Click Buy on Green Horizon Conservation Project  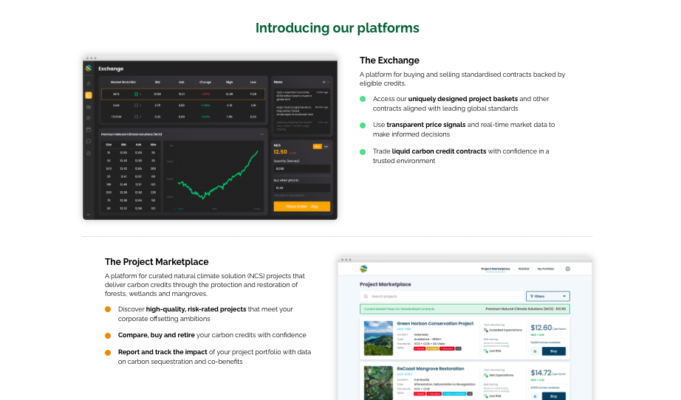click(554, 351)
